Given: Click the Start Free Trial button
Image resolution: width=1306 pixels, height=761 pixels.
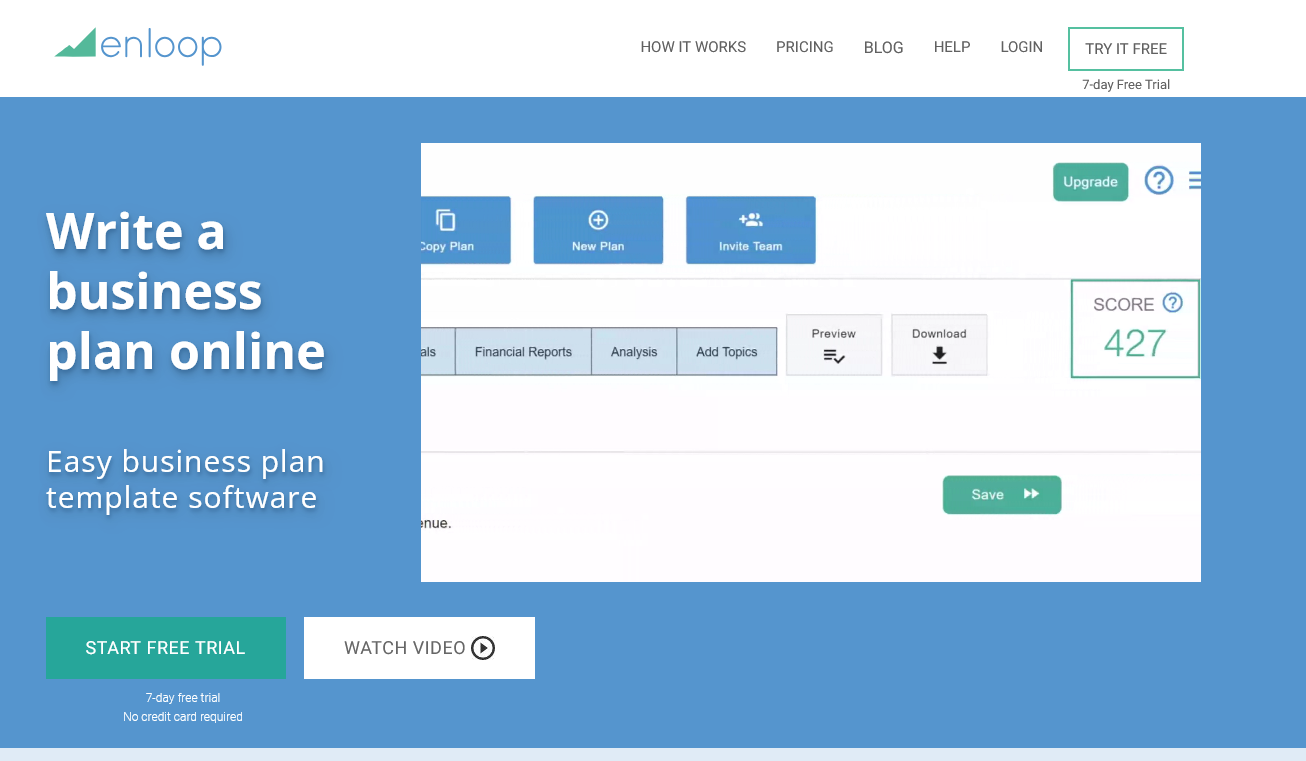Looking at the screenshot, I should pyautogui.click(x=166, y=648).
